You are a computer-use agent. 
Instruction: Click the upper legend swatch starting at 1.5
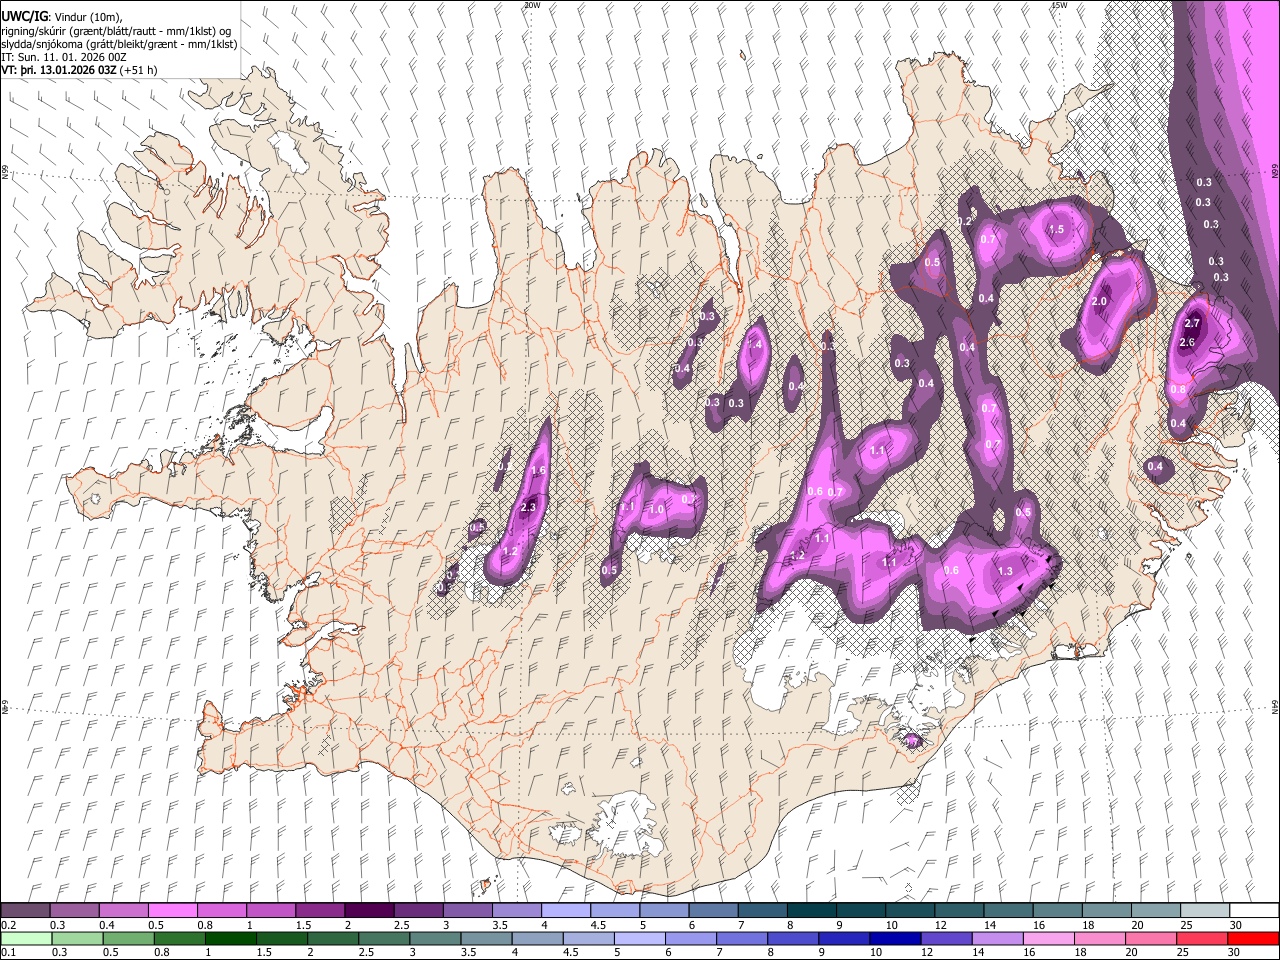[319, 911]
